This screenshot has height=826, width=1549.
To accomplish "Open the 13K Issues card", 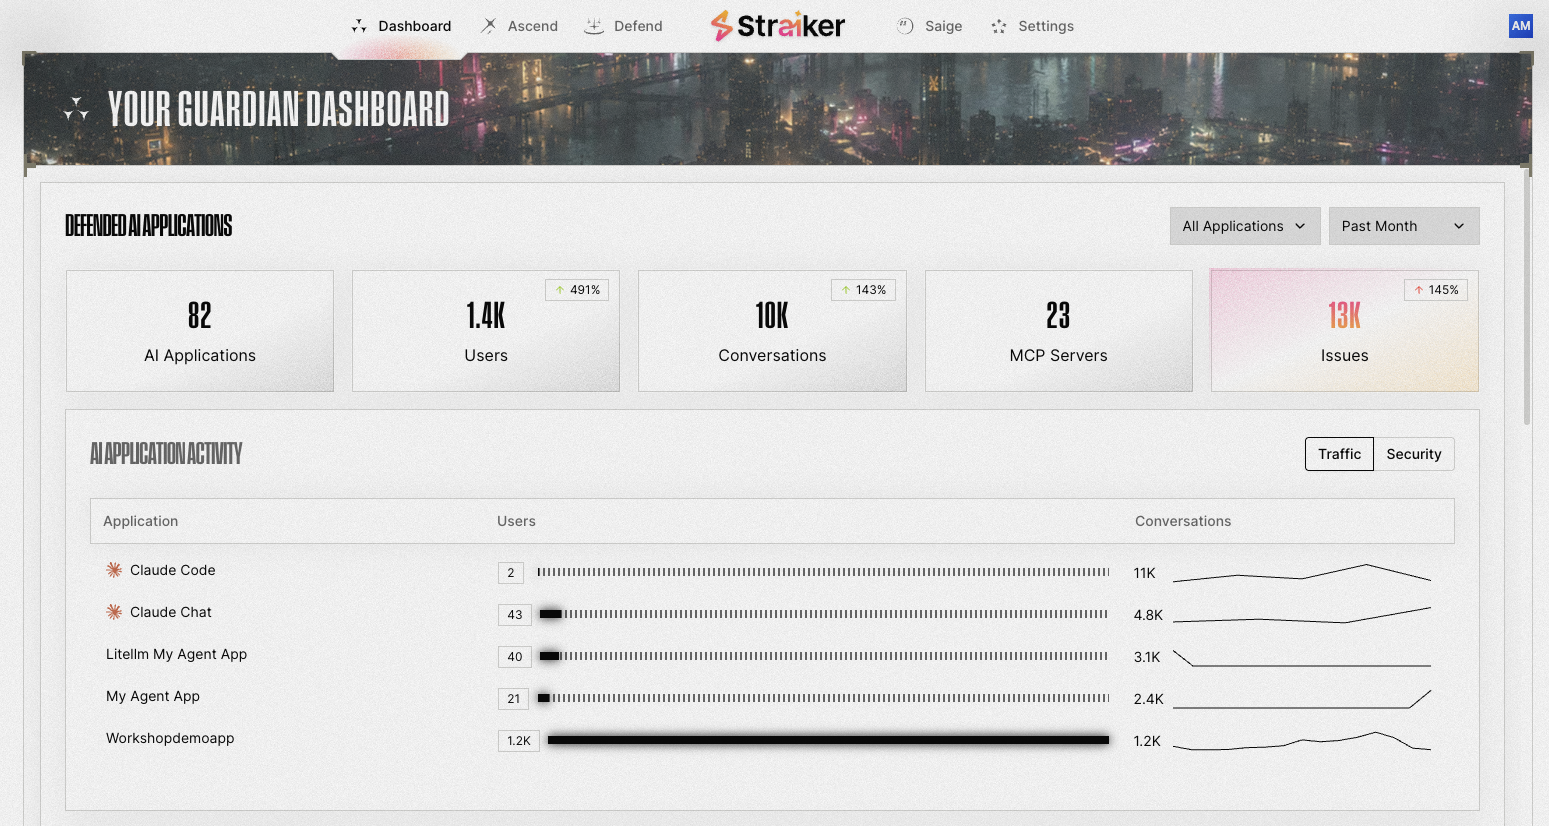I will click(1345, 331).
